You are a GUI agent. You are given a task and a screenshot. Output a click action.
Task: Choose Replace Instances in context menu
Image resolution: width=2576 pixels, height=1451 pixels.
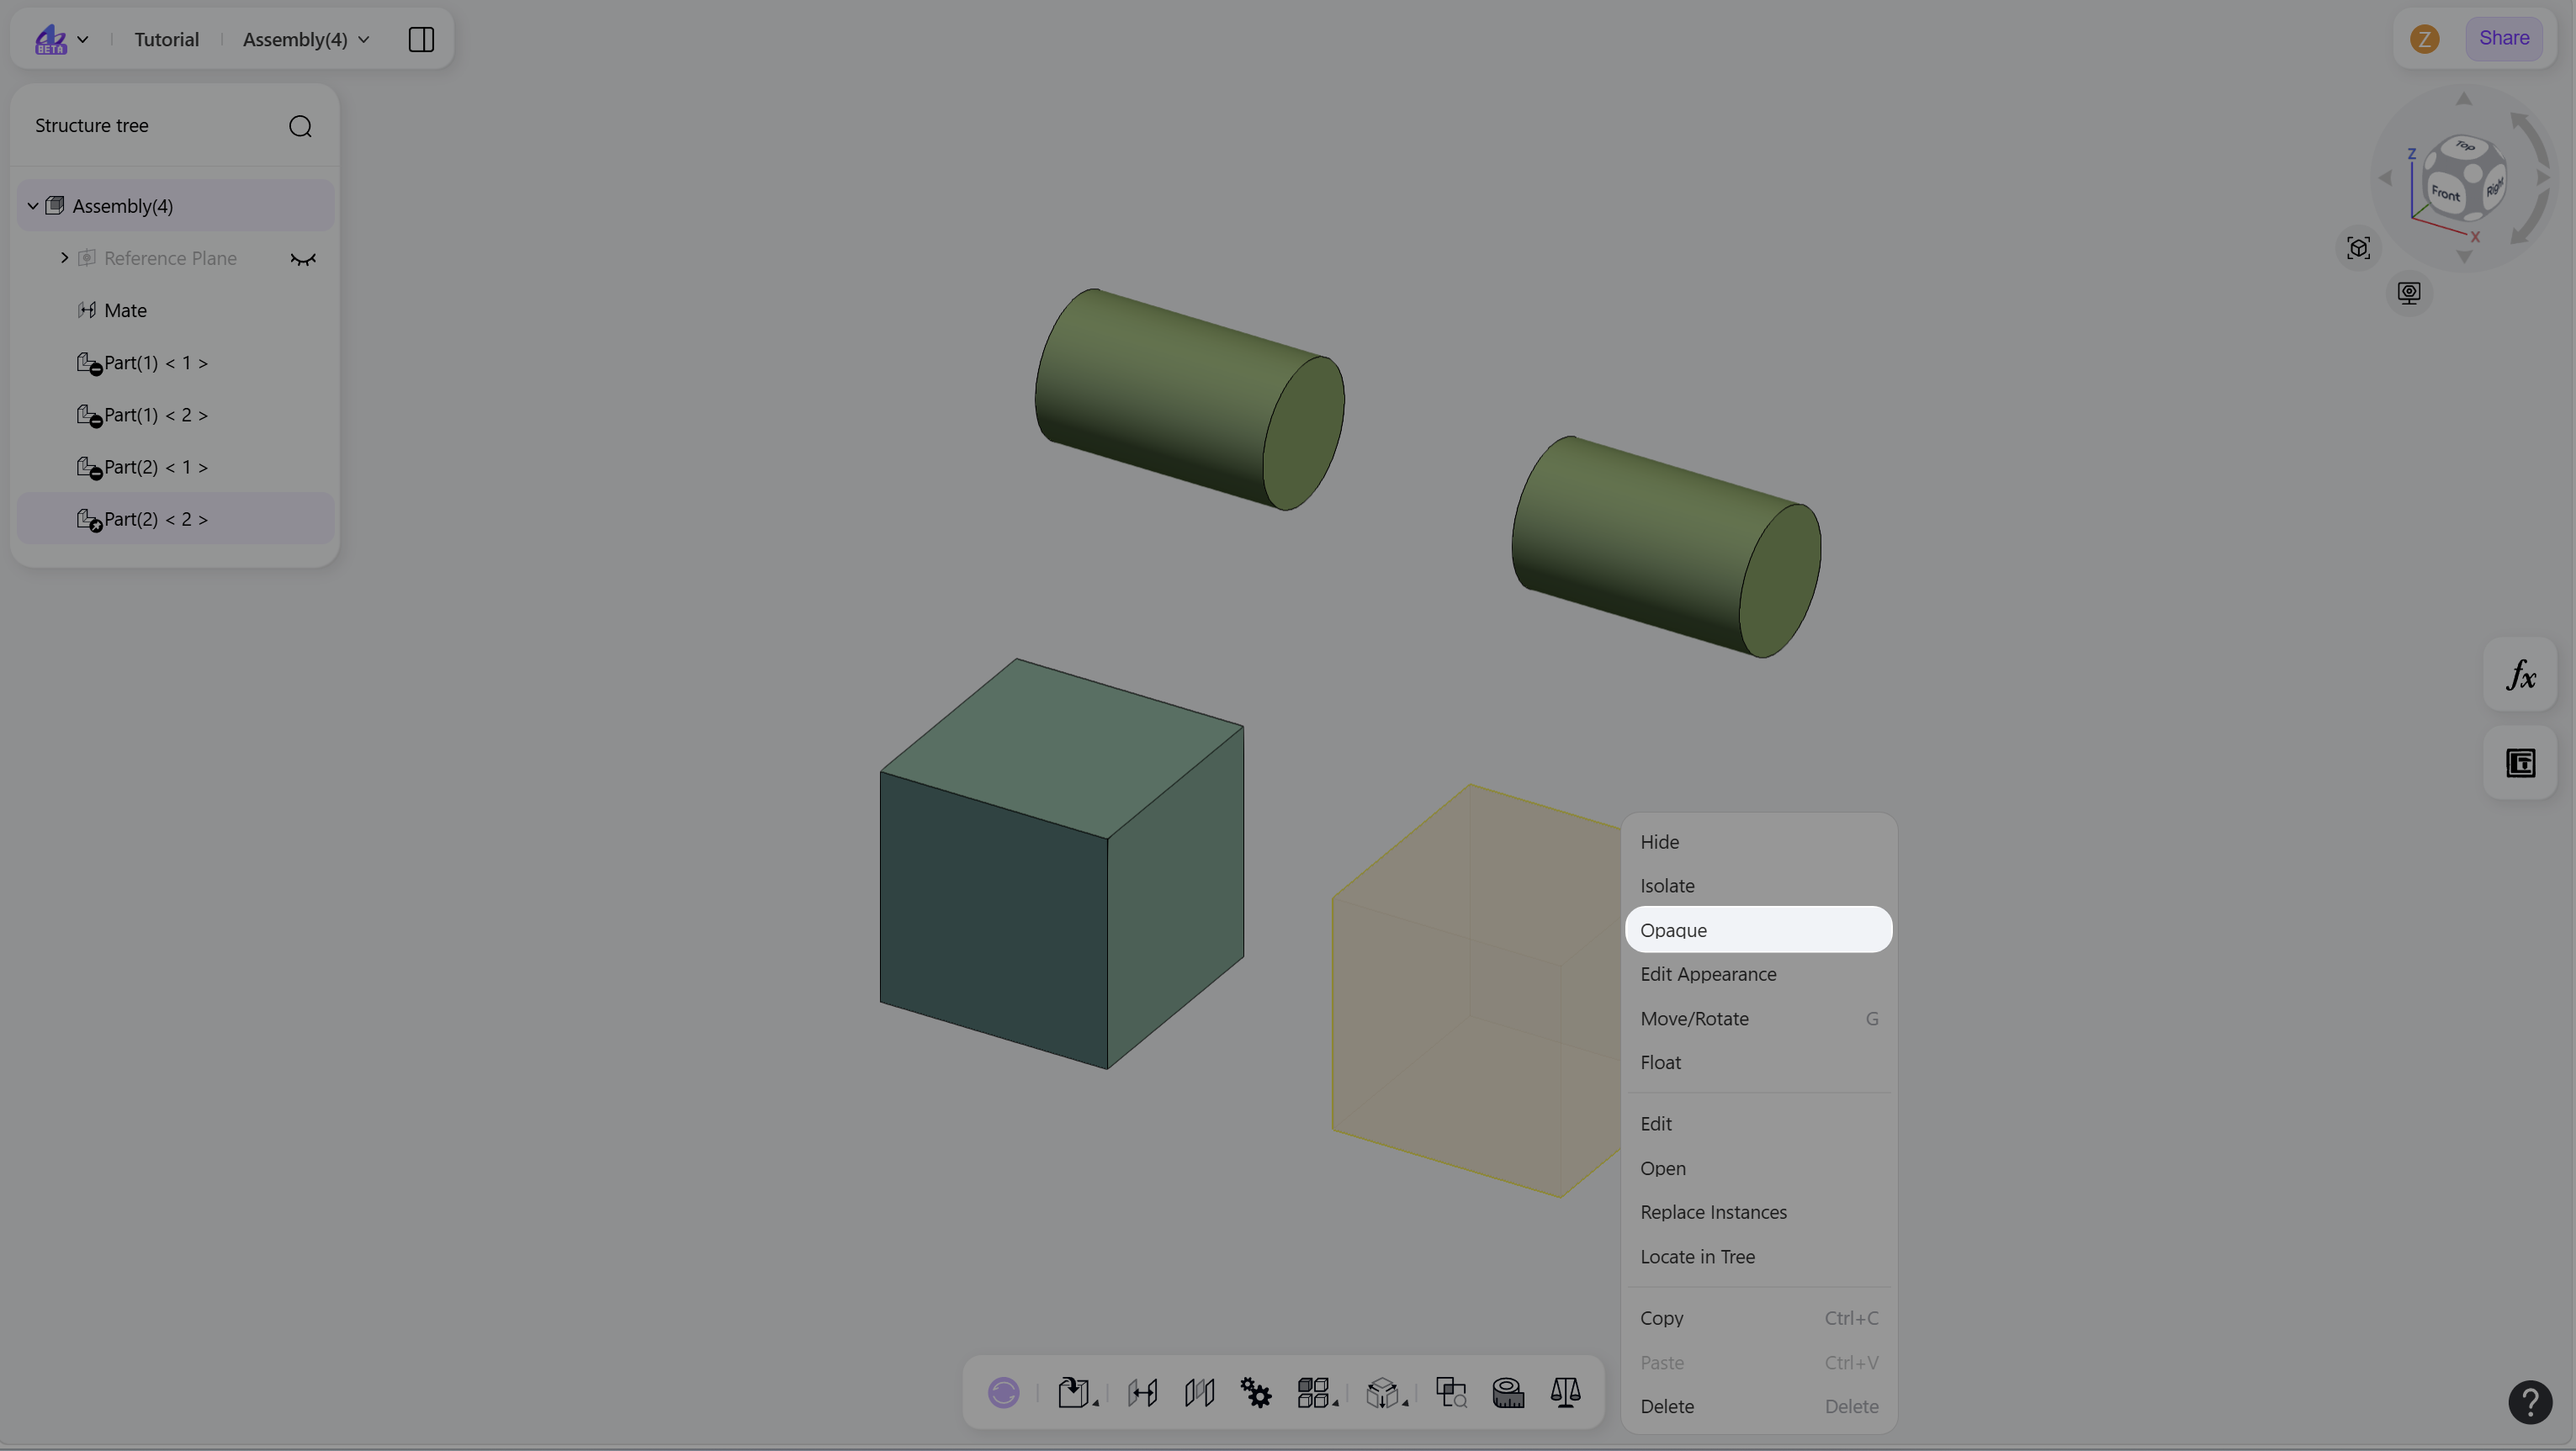[1758, 1212]
